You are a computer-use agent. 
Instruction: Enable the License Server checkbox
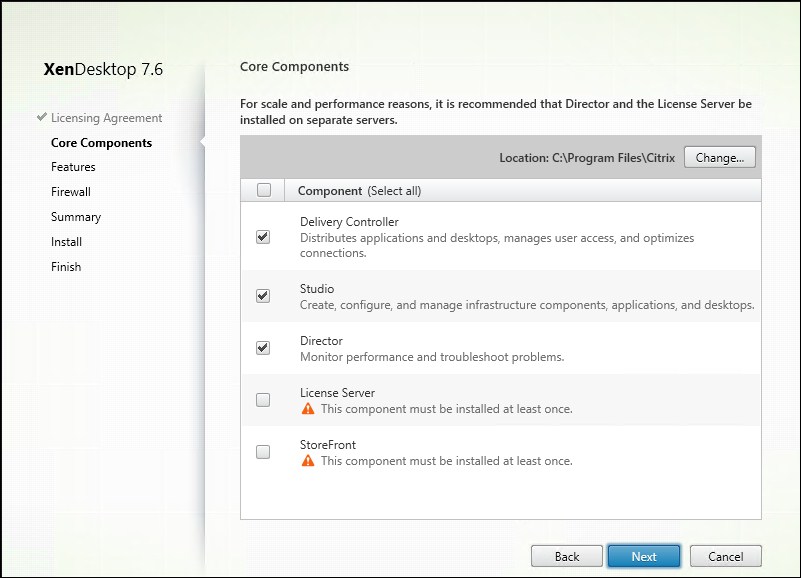(263, 400)
